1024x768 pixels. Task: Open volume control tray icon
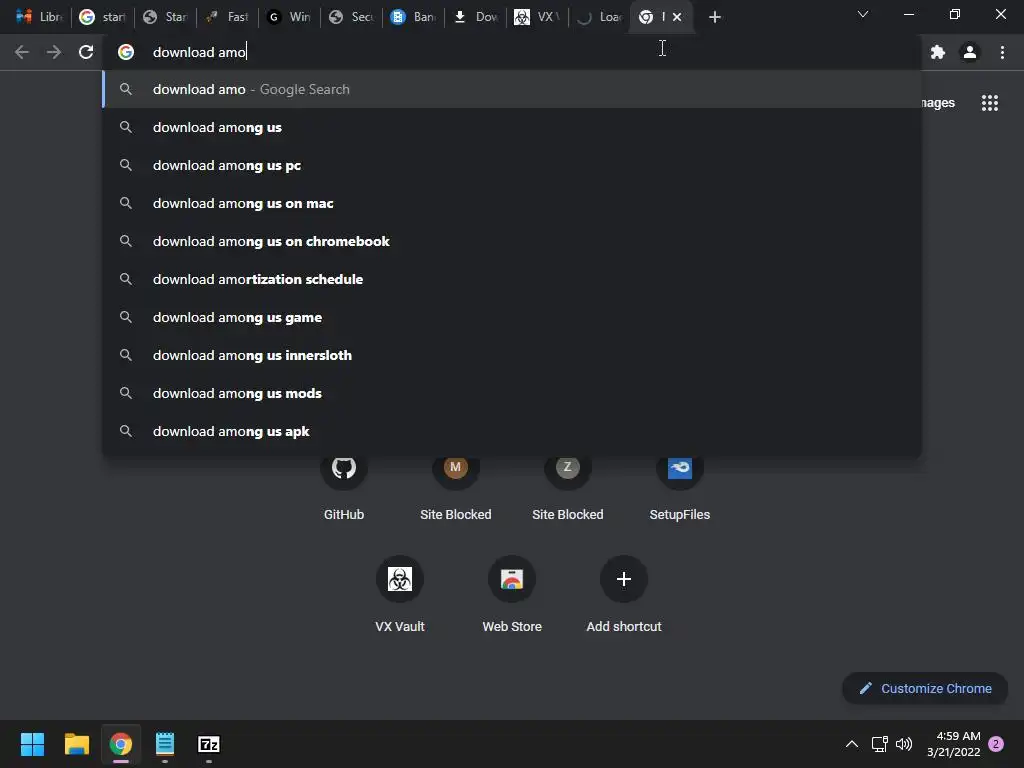pos(904,744)
